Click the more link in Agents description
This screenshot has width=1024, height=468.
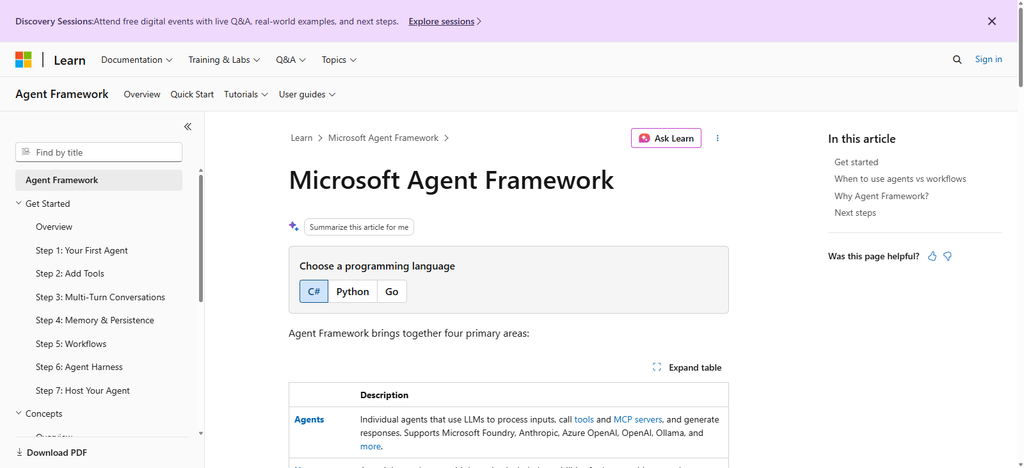[x=370, y=446]
